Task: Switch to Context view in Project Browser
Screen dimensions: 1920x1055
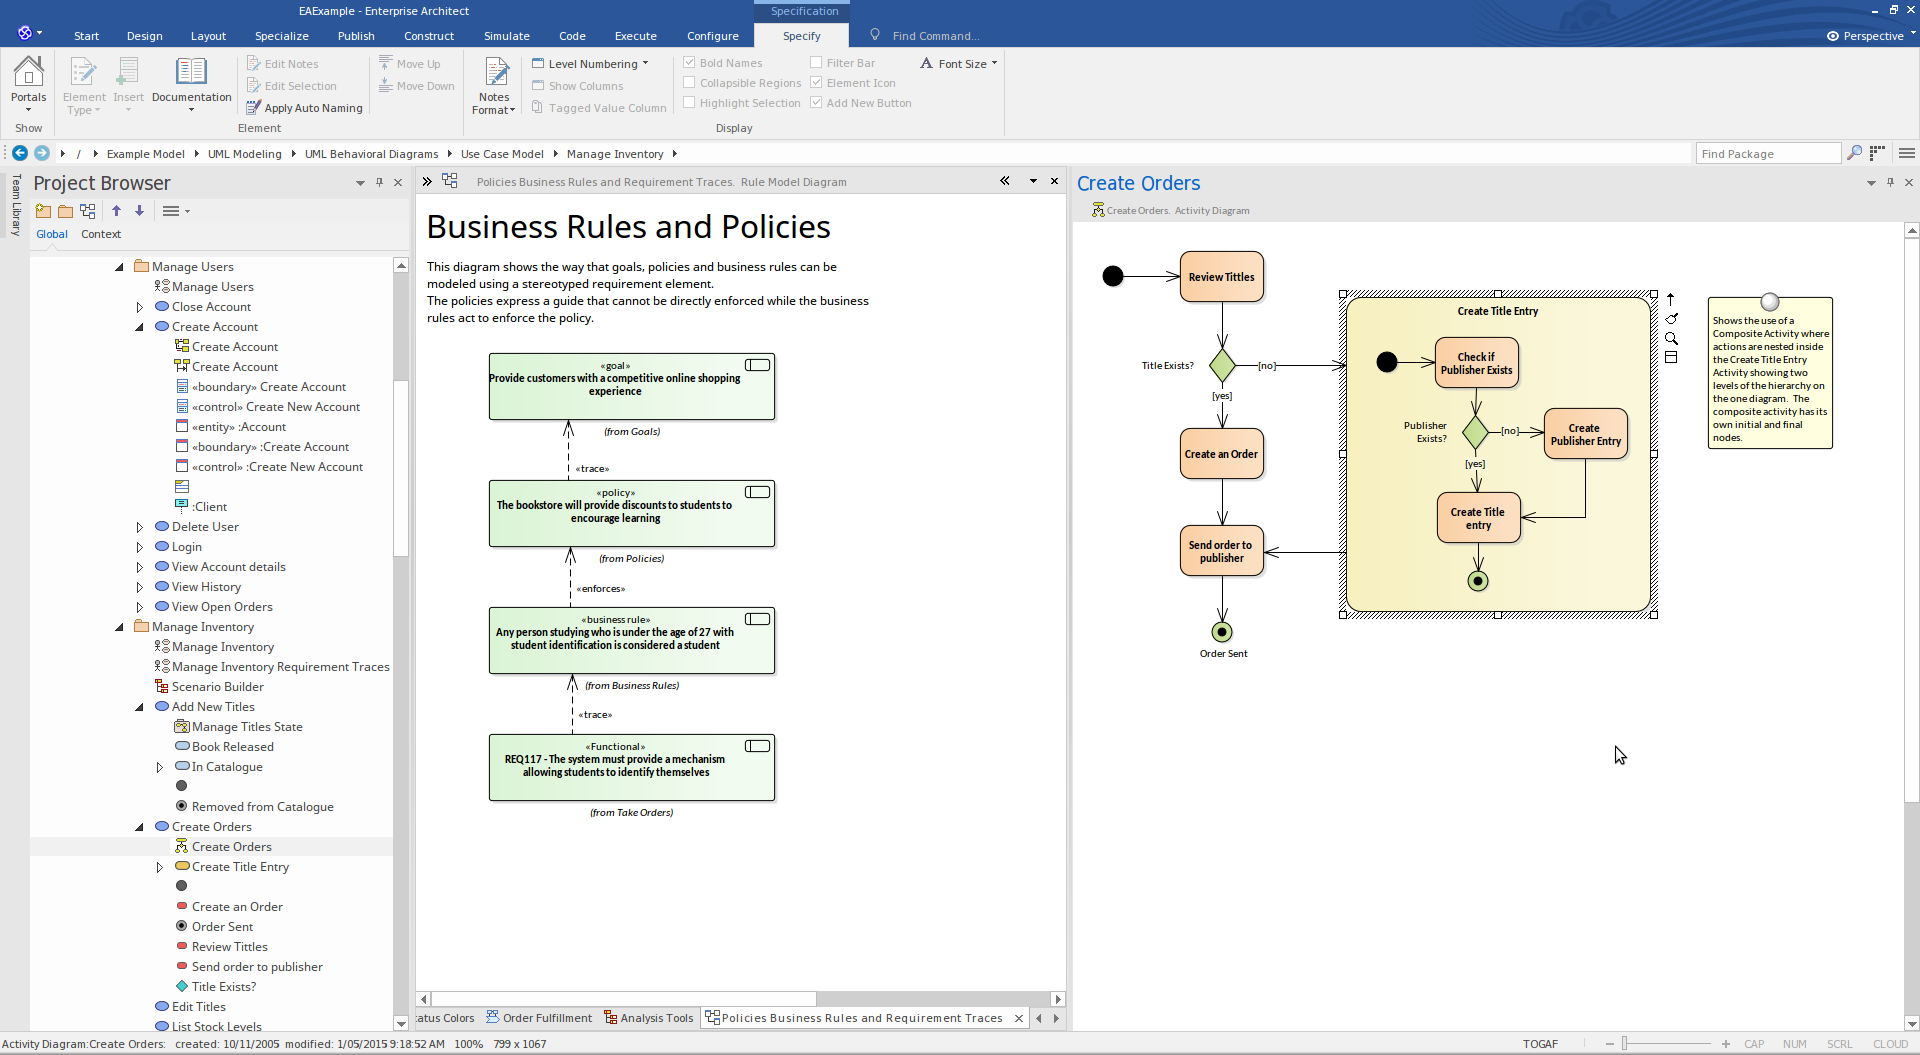Action: coord(101,234)
